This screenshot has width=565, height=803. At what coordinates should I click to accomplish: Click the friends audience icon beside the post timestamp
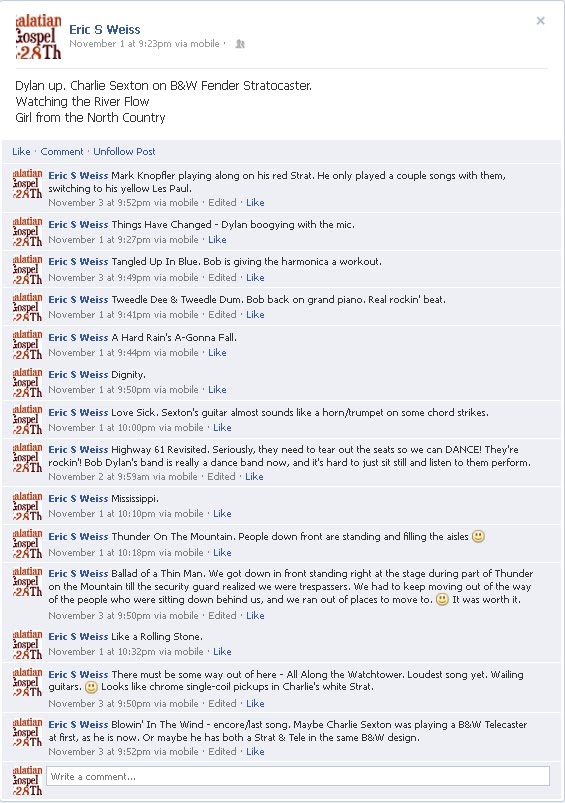[x=239, y=44]
